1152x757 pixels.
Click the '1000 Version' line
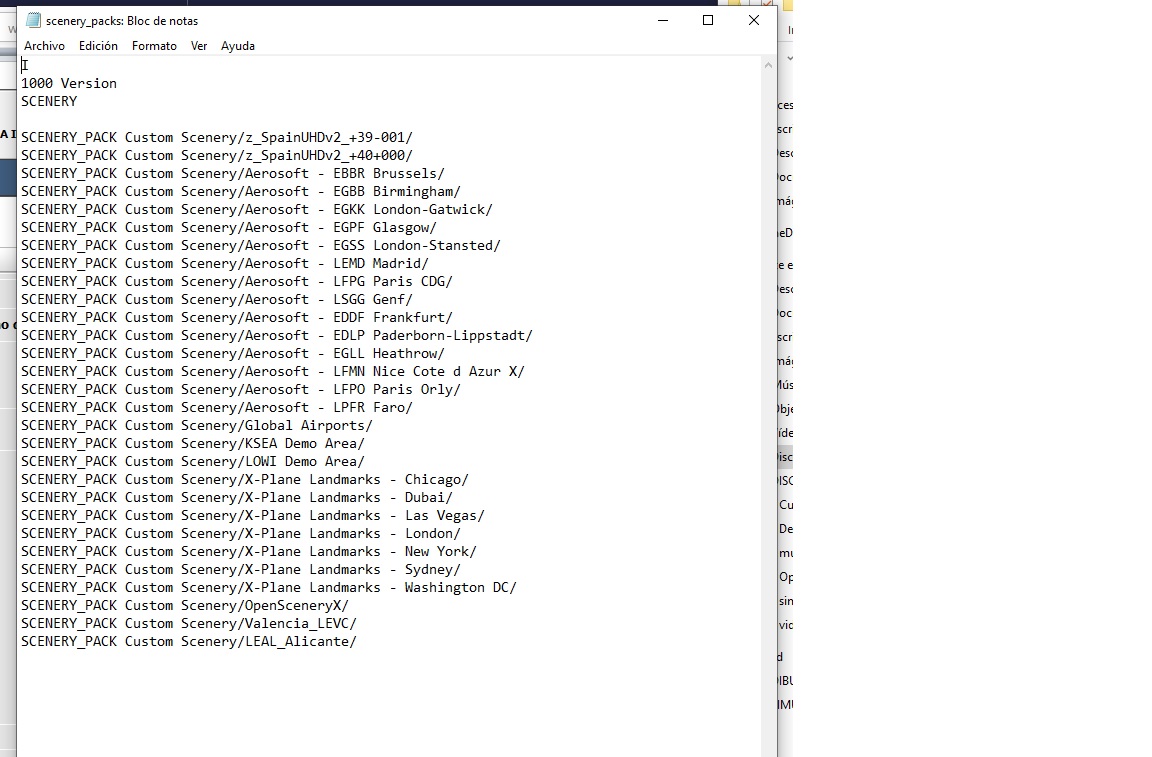[69, 84]
